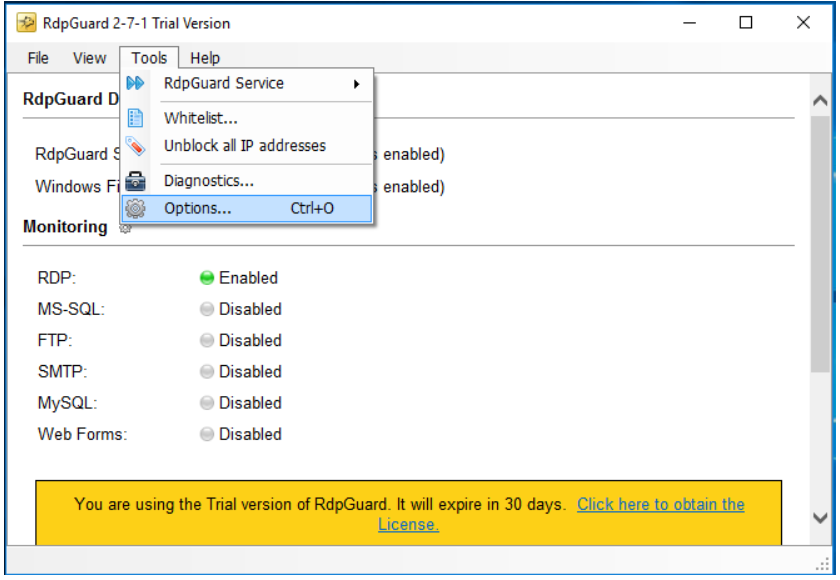Image resolution: width=840 pixels, height=580 pixels.
Task: Toggle the SMTP monitoring indicator
Action: click(207, 371)
